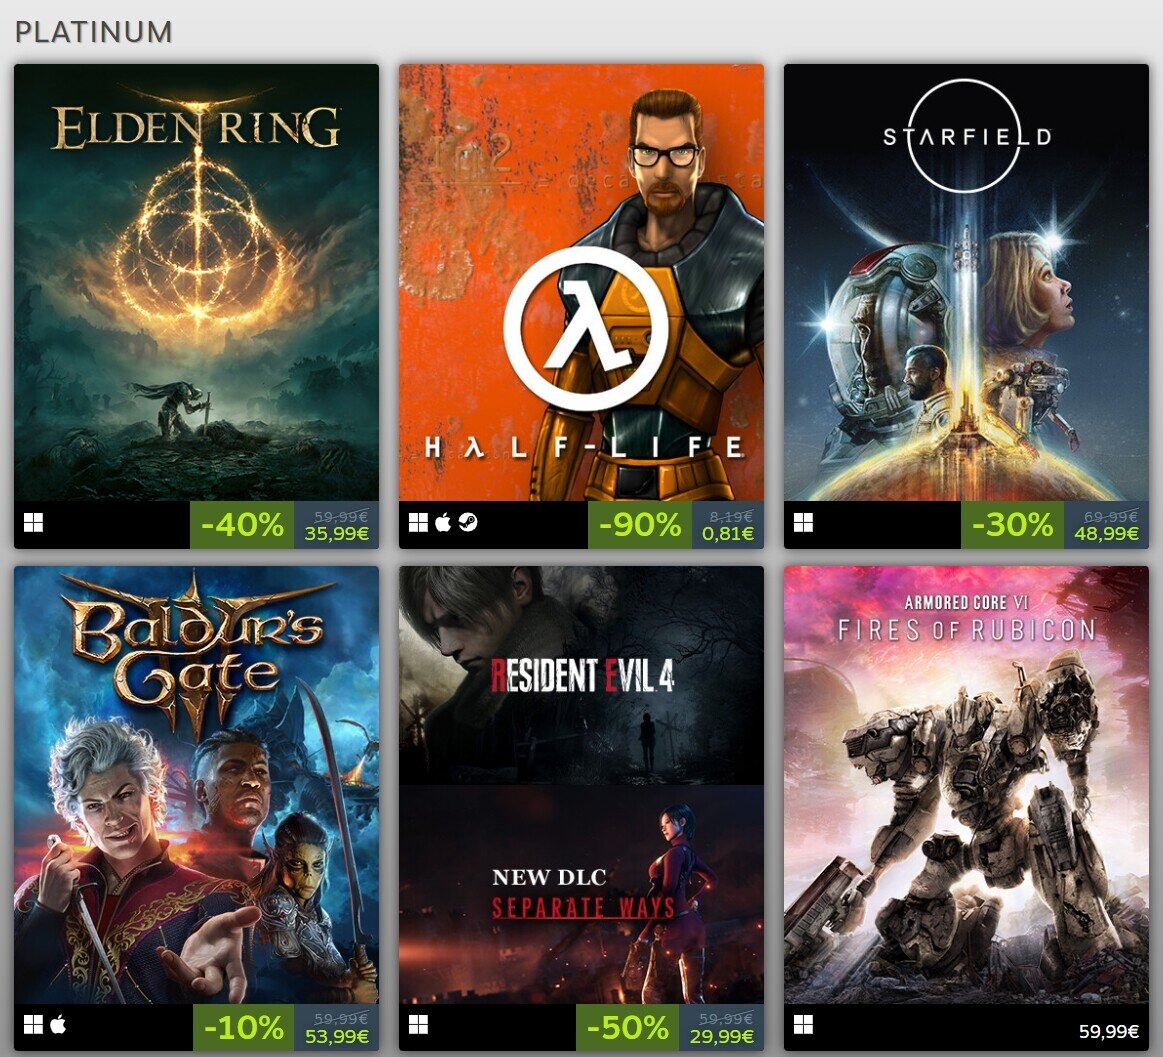Open Armored Core VI Fires of Rubicon cover
This screenshot has height=1057, width=1163.
click(x=966, y=785)
